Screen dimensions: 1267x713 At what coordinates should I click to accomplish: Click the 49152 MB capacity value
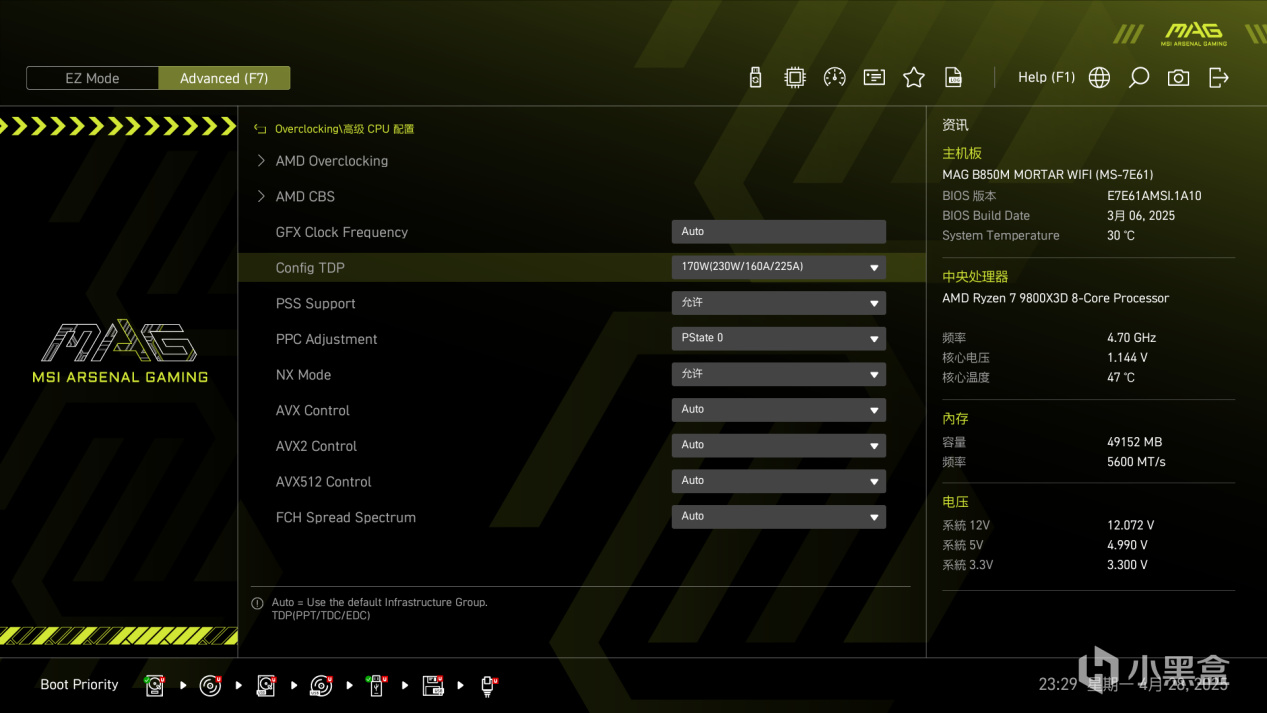point(1134,442)
